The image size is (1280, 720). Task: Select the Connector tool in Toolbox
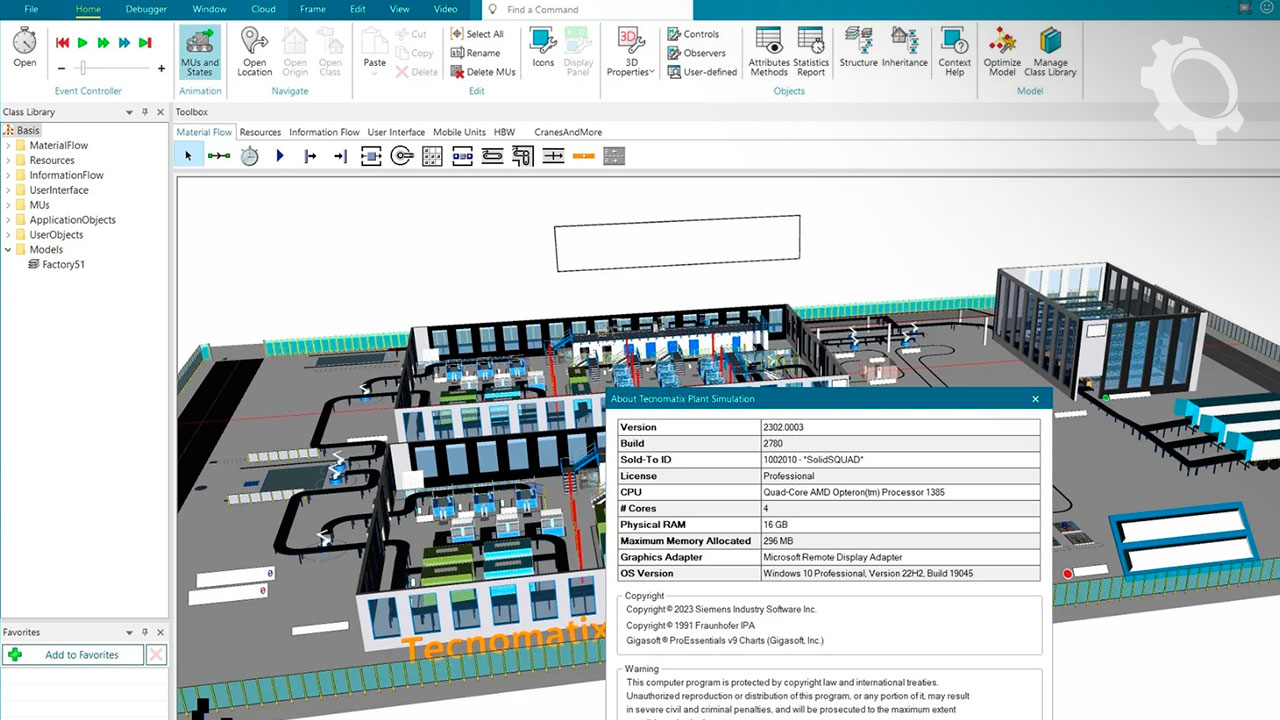219,156
